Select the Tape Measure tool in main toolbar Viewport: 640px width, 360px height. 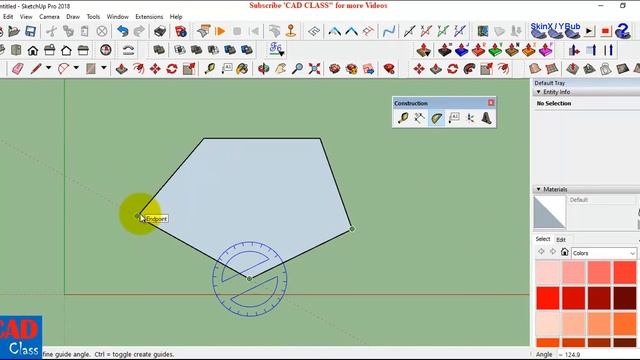210,69
